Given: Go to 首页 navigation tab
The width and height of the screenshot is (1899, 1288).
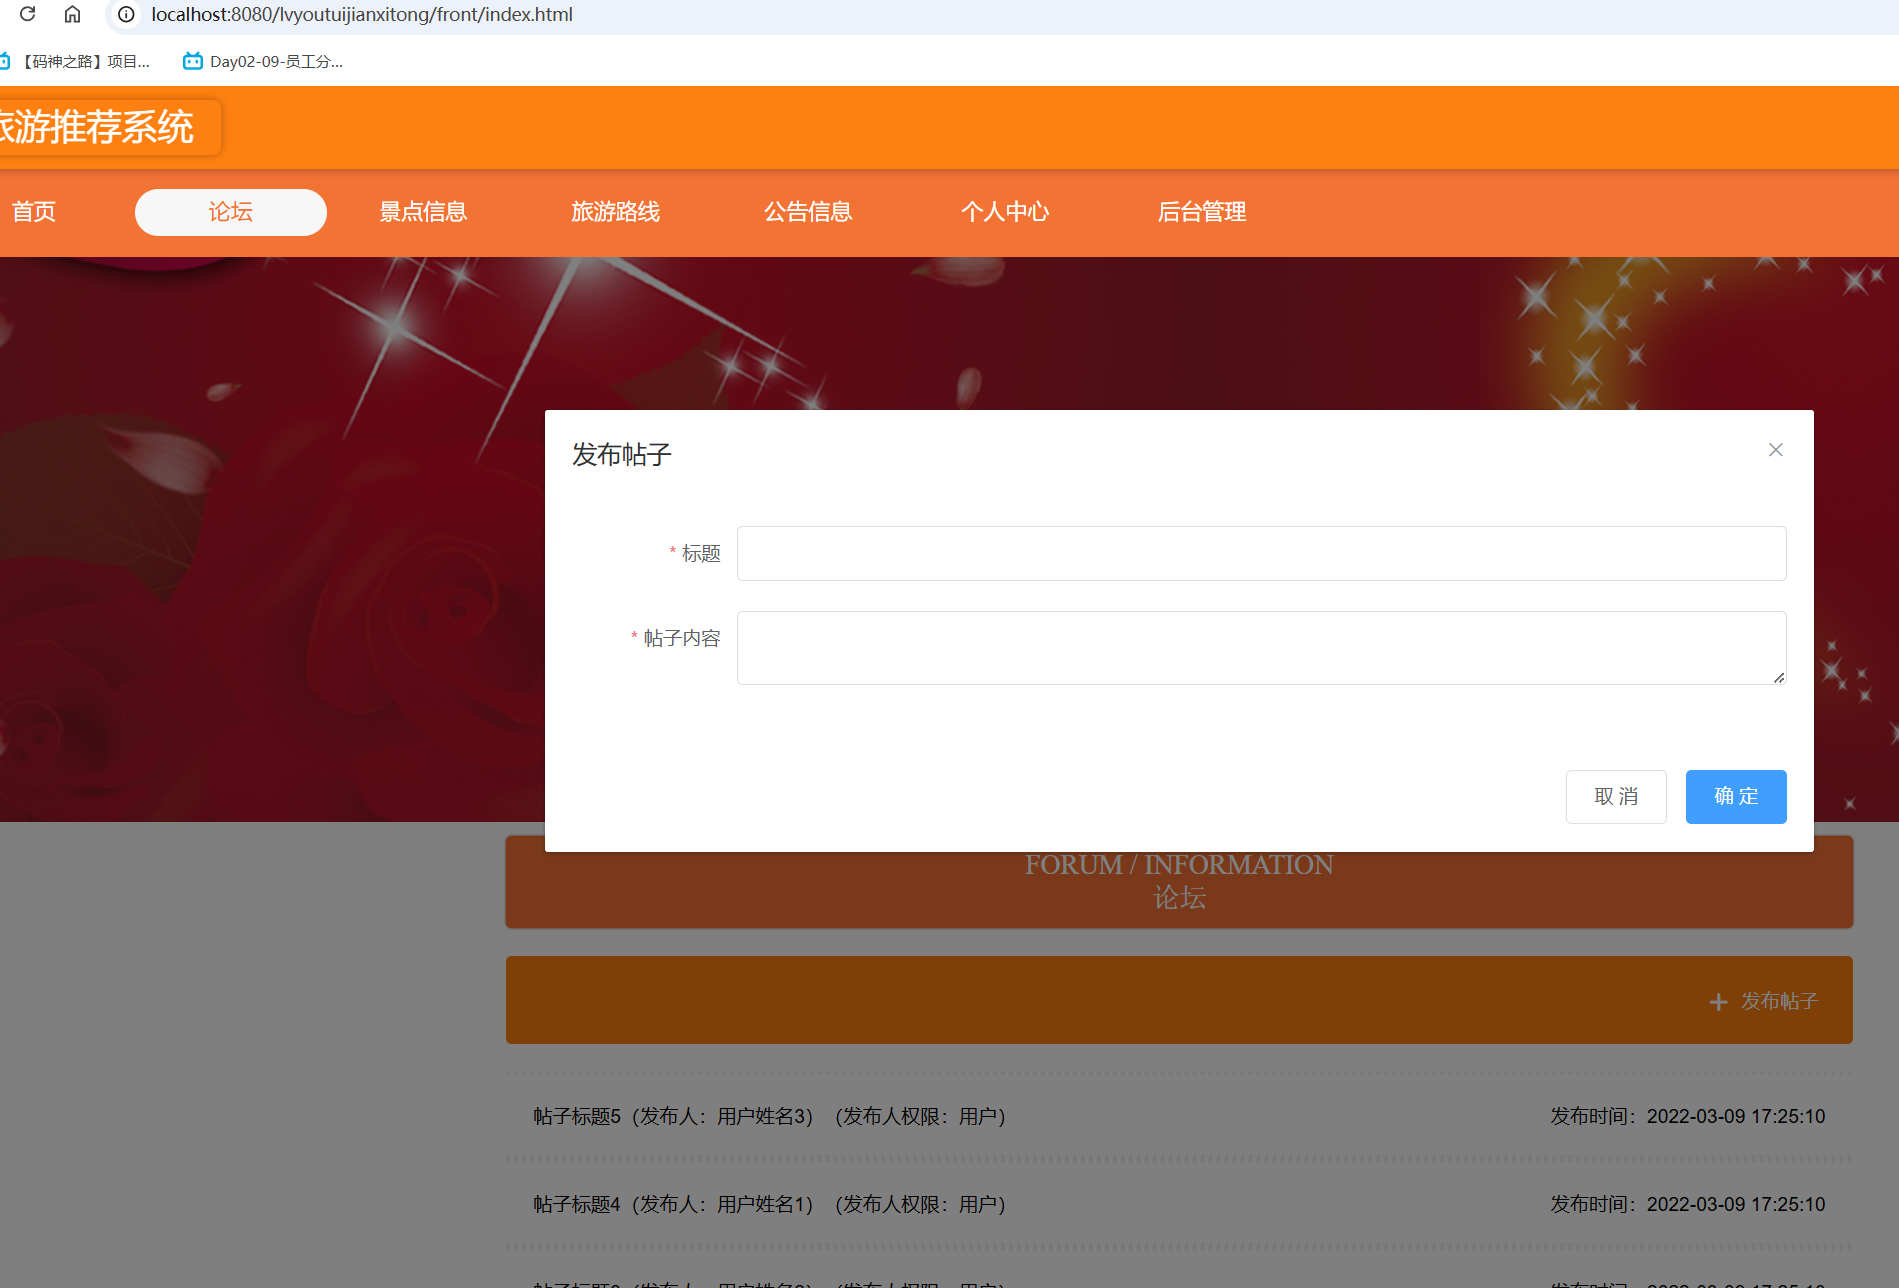Looking at the screenshot, I should (34, 212).
